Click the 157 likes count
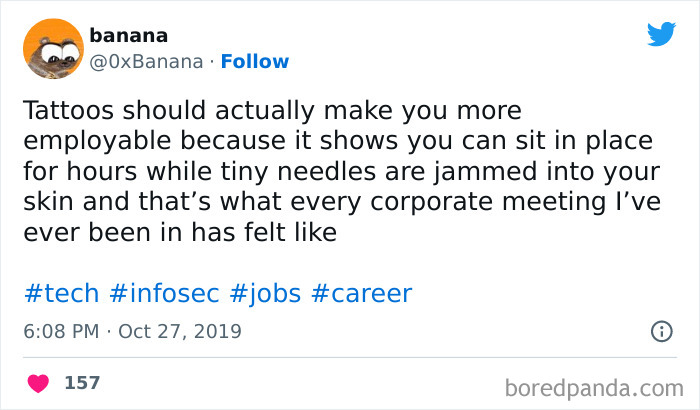700x410 pixels. pyautogui.click(x=81, y=383)
